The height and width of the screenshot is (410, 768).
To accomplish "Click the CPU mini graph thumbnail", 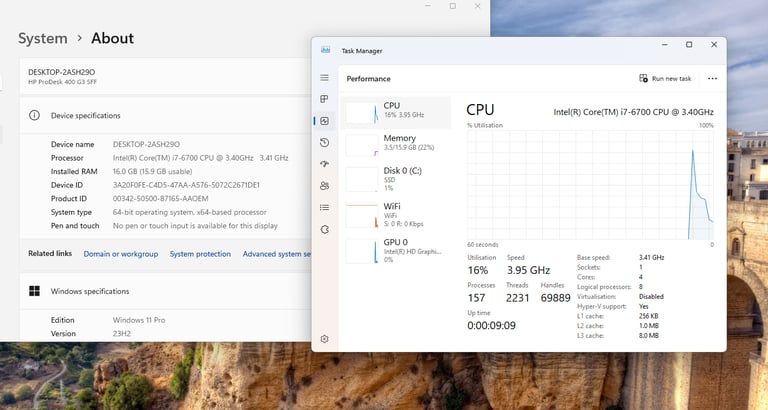I will coord(362,113).
